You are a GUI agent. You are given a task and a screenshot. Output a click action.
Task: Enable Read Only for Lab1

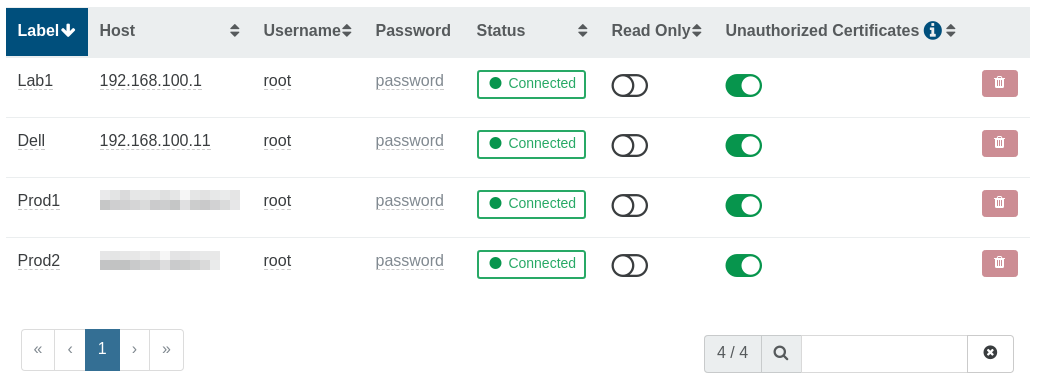click(629, 85)
